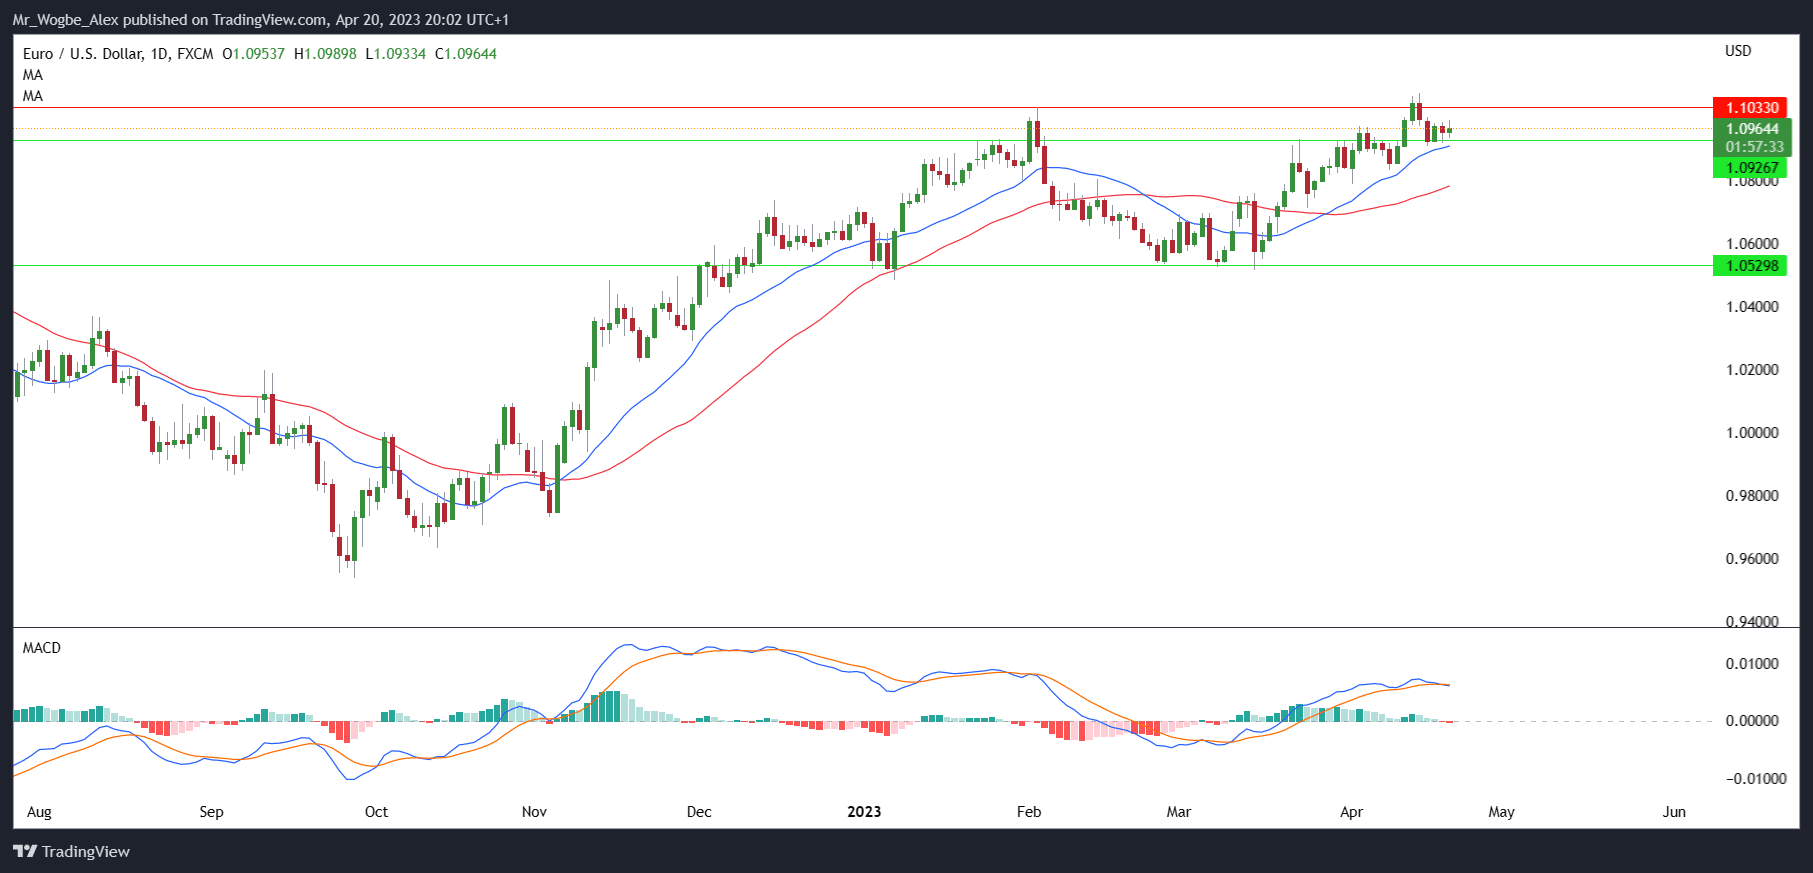Viewport: 1813px width, 873px height.
Task: Click the MACD 0.01000 scale value
Action: (x=1752, y=664)
